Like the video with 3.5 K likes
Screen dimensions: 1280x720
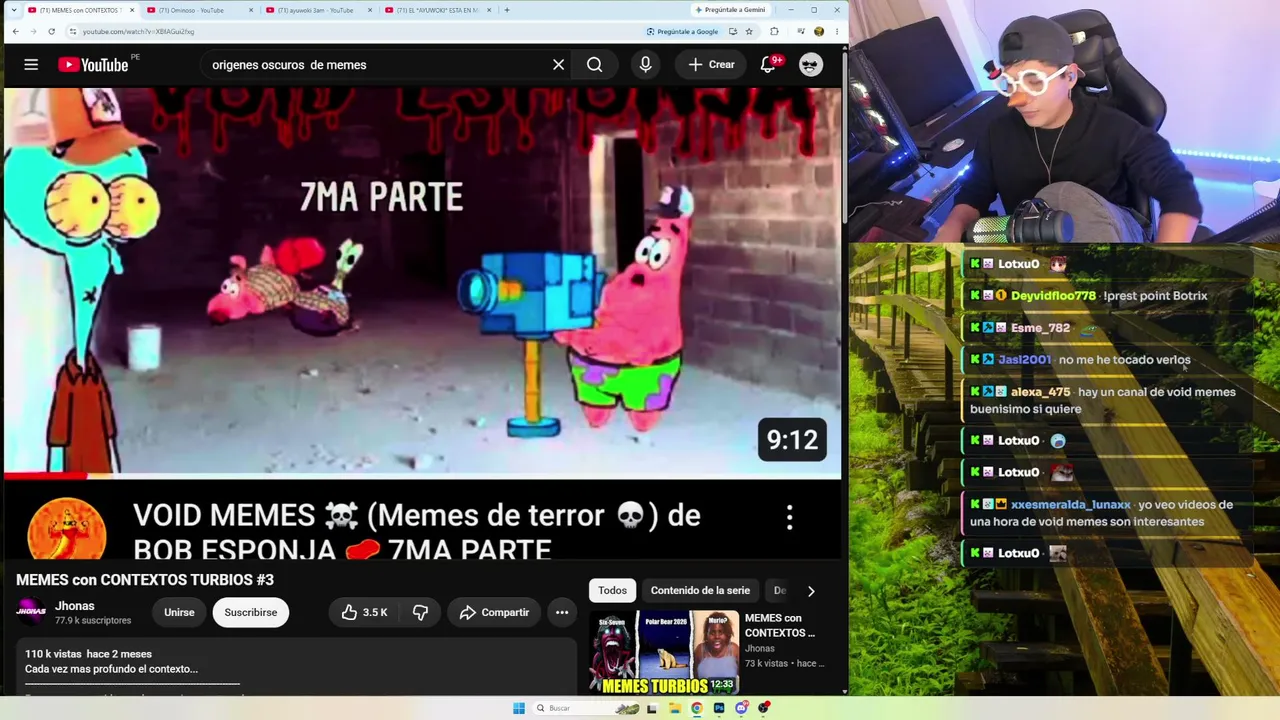point(364,612)
